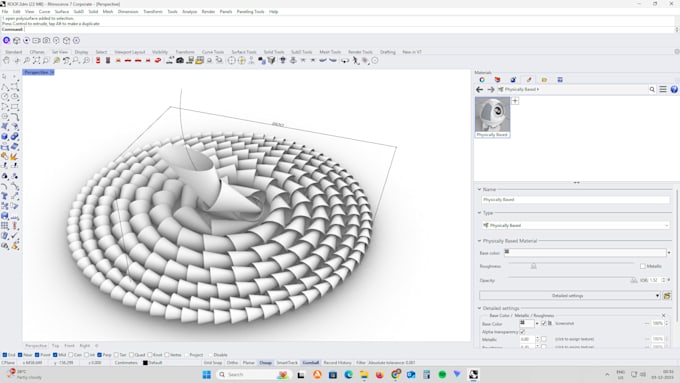Open Materials panel help
Image resolution: width=680 pixels, height=383 pixels.
click(674, 89)
